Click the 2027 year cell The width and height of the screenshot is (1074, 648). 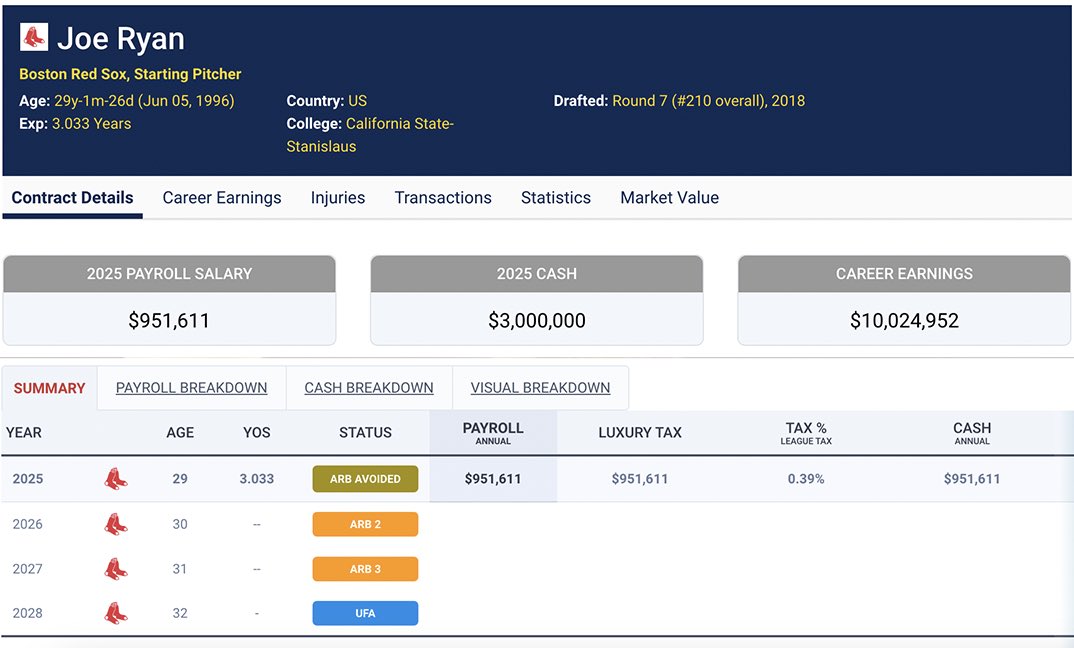(x=27, y=569)
